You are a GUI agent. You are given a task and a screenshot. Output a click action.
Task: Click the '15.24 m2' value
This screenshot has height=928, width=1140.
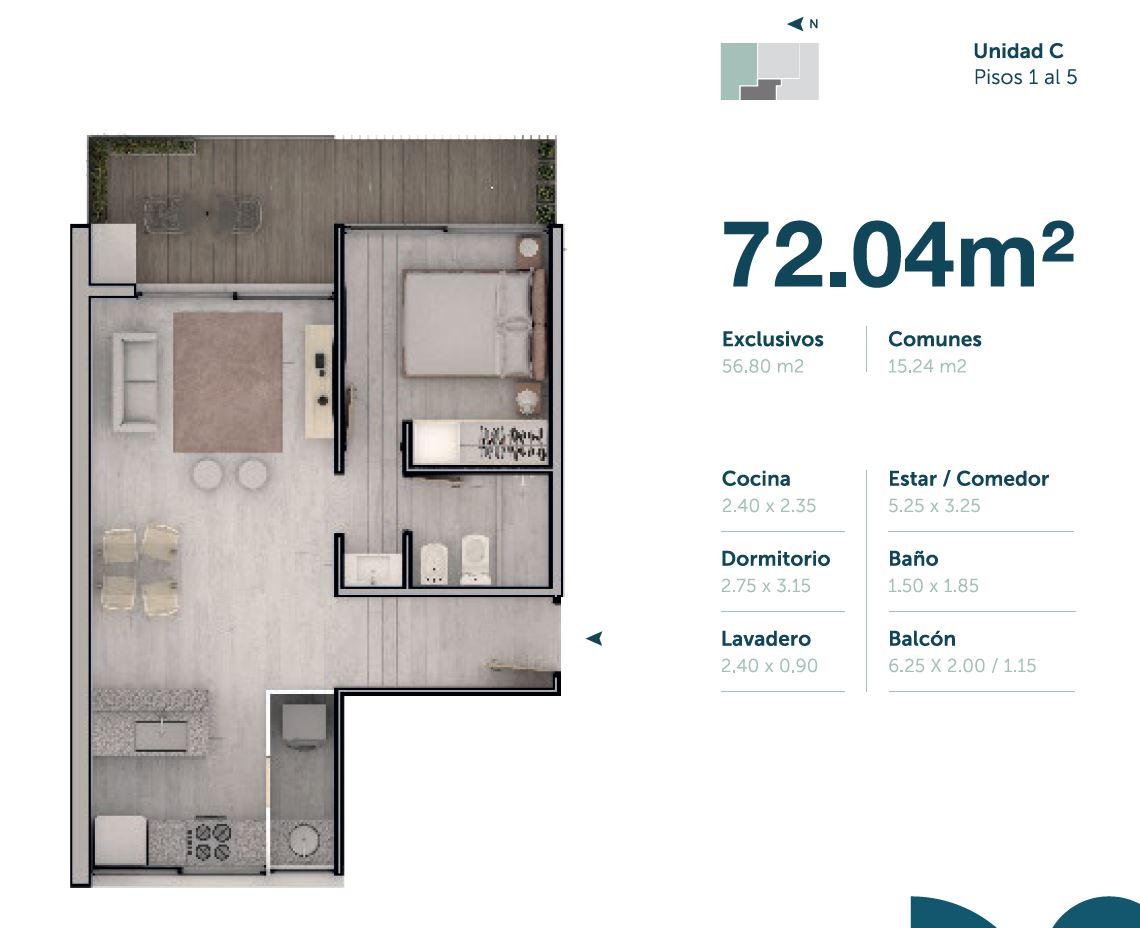pyautogui.click(x=927, y=366)
